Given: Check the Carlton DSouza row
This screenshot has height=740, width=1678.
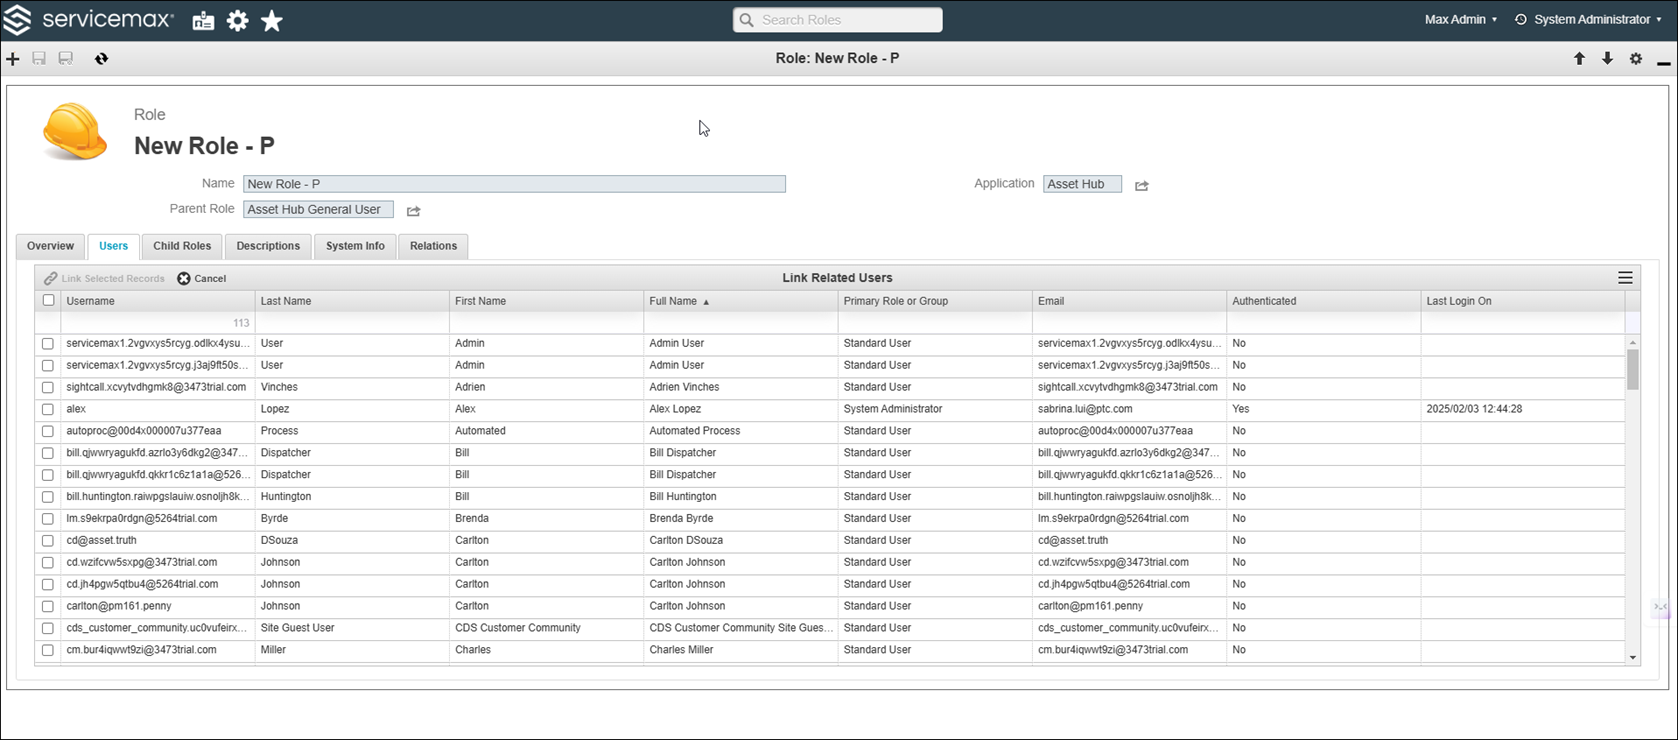Looking at the screenshot, I should tap(48, 541).
